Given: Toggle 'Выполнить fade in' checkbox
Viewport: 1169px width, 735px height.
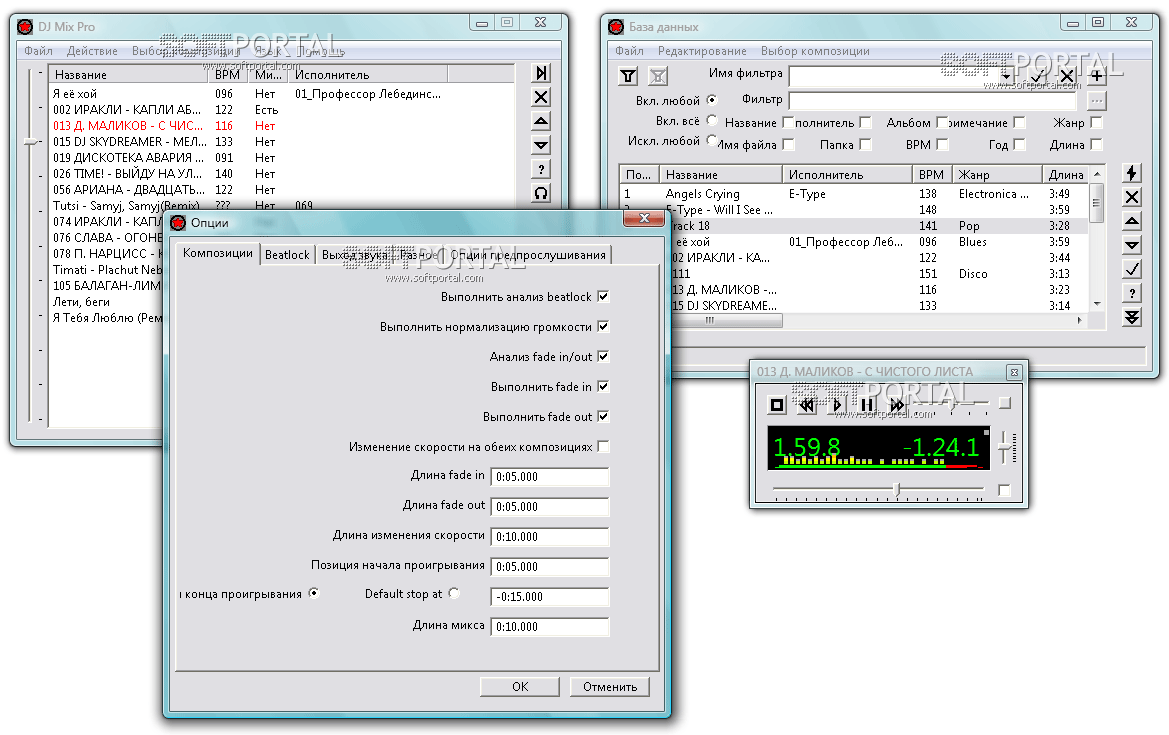Looking at the screenshot, I should 603,386.
